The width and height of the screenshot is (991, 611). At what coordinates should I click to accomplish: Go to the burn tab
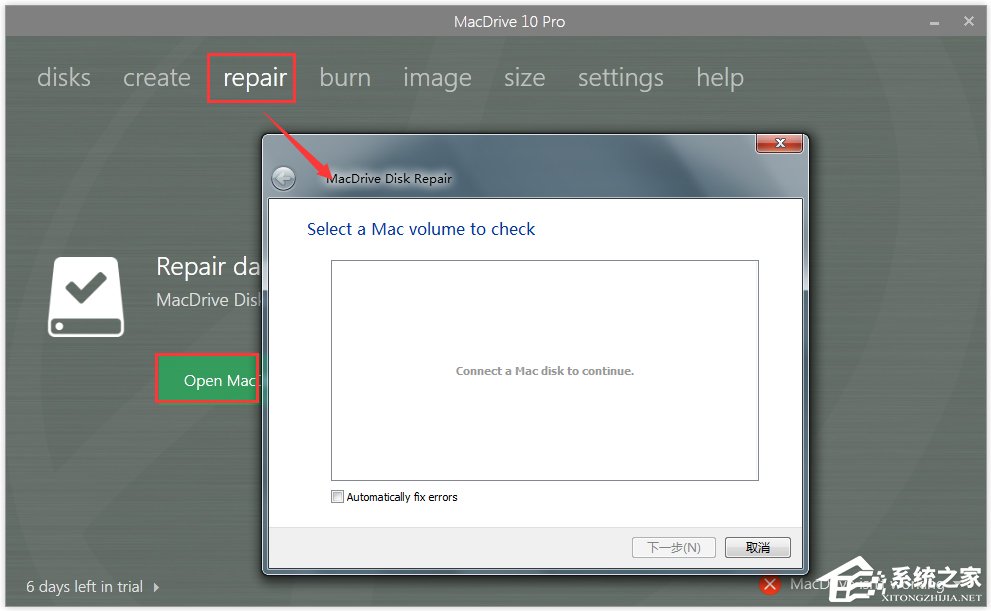click(x=345, y=78)
